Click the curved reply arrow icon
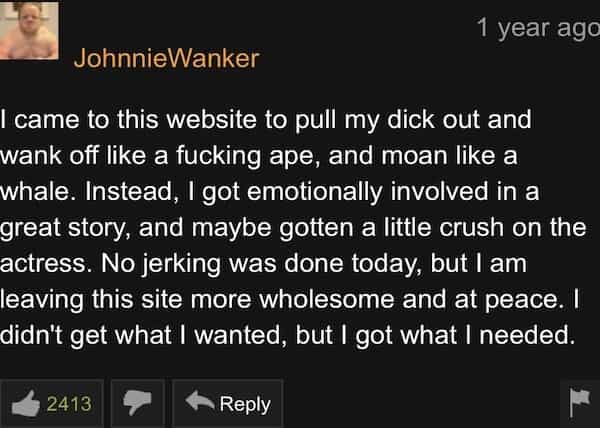 pyautogui.click(x=200, y=401)
